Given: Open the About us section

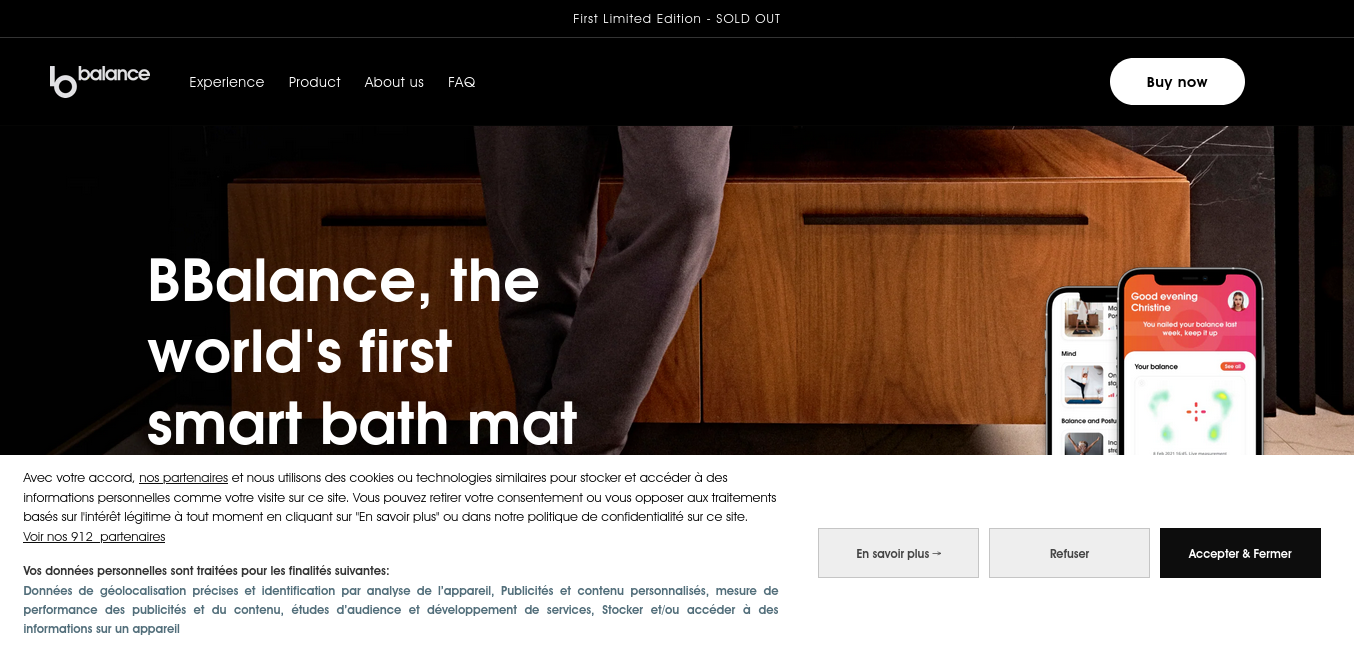Looking at the screenshot, I should click(394, 82).
